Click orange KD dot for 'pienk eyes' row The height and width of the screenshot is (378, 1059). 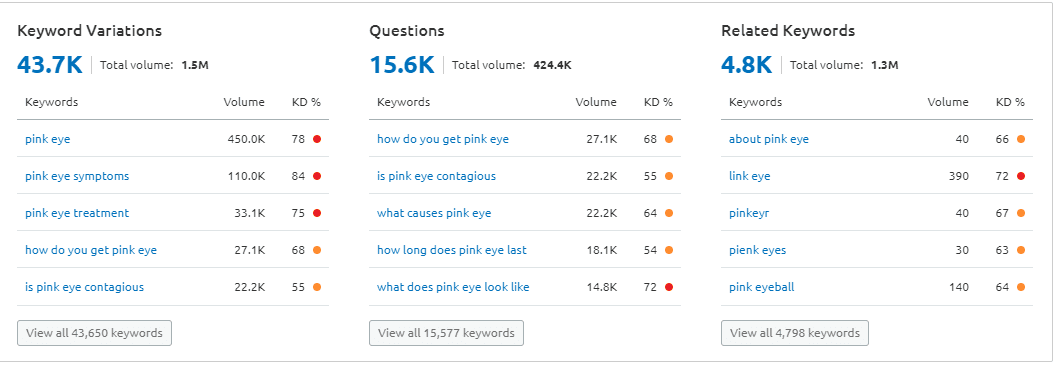point(1021,250)
